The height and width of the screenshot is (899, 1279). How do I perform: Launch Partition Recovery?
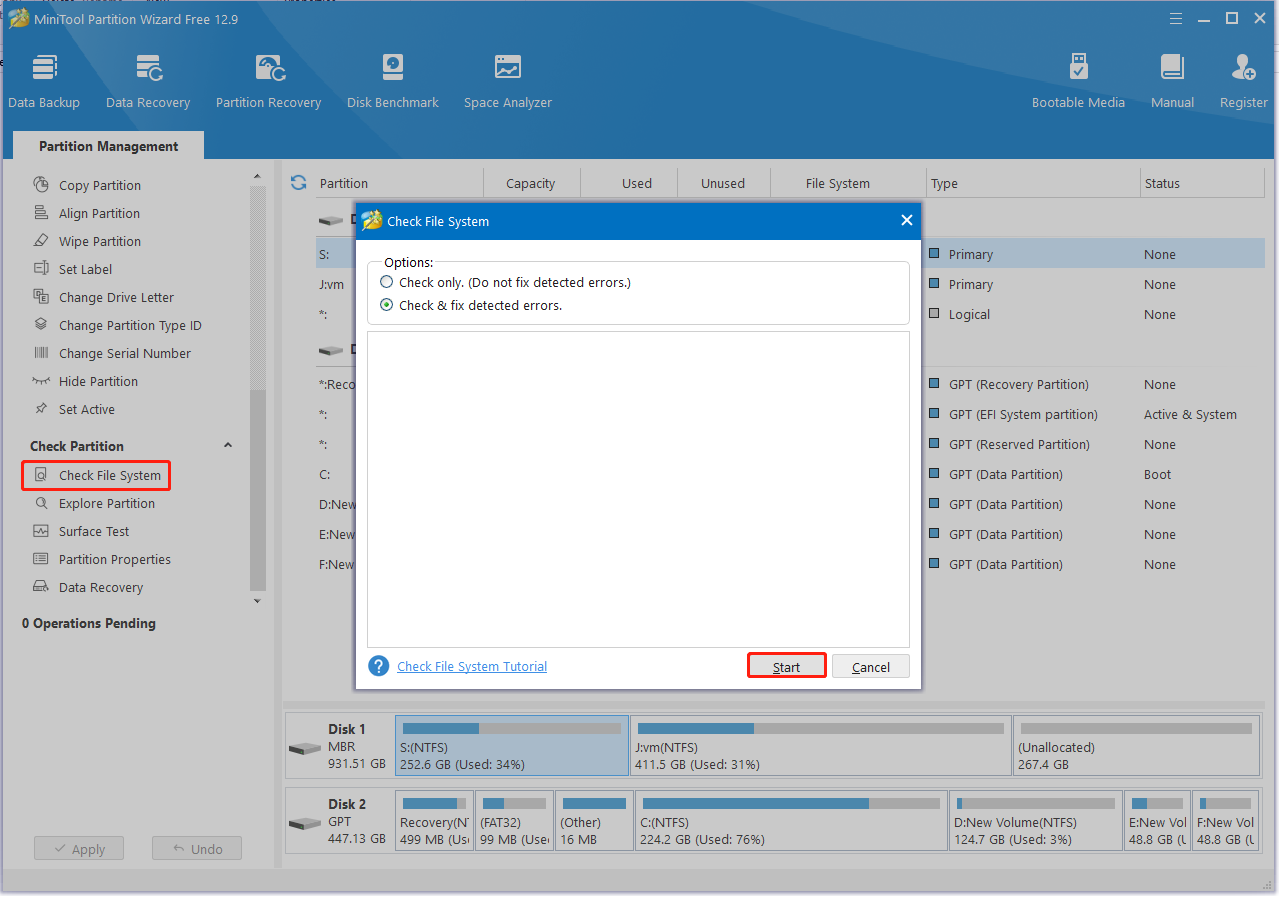[268, 81]
